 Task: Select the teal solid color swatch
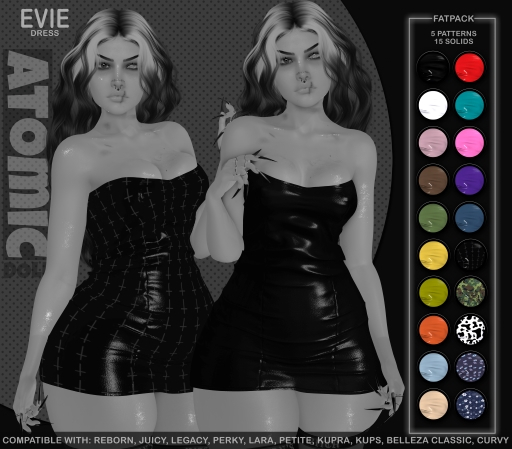[469, 105]
